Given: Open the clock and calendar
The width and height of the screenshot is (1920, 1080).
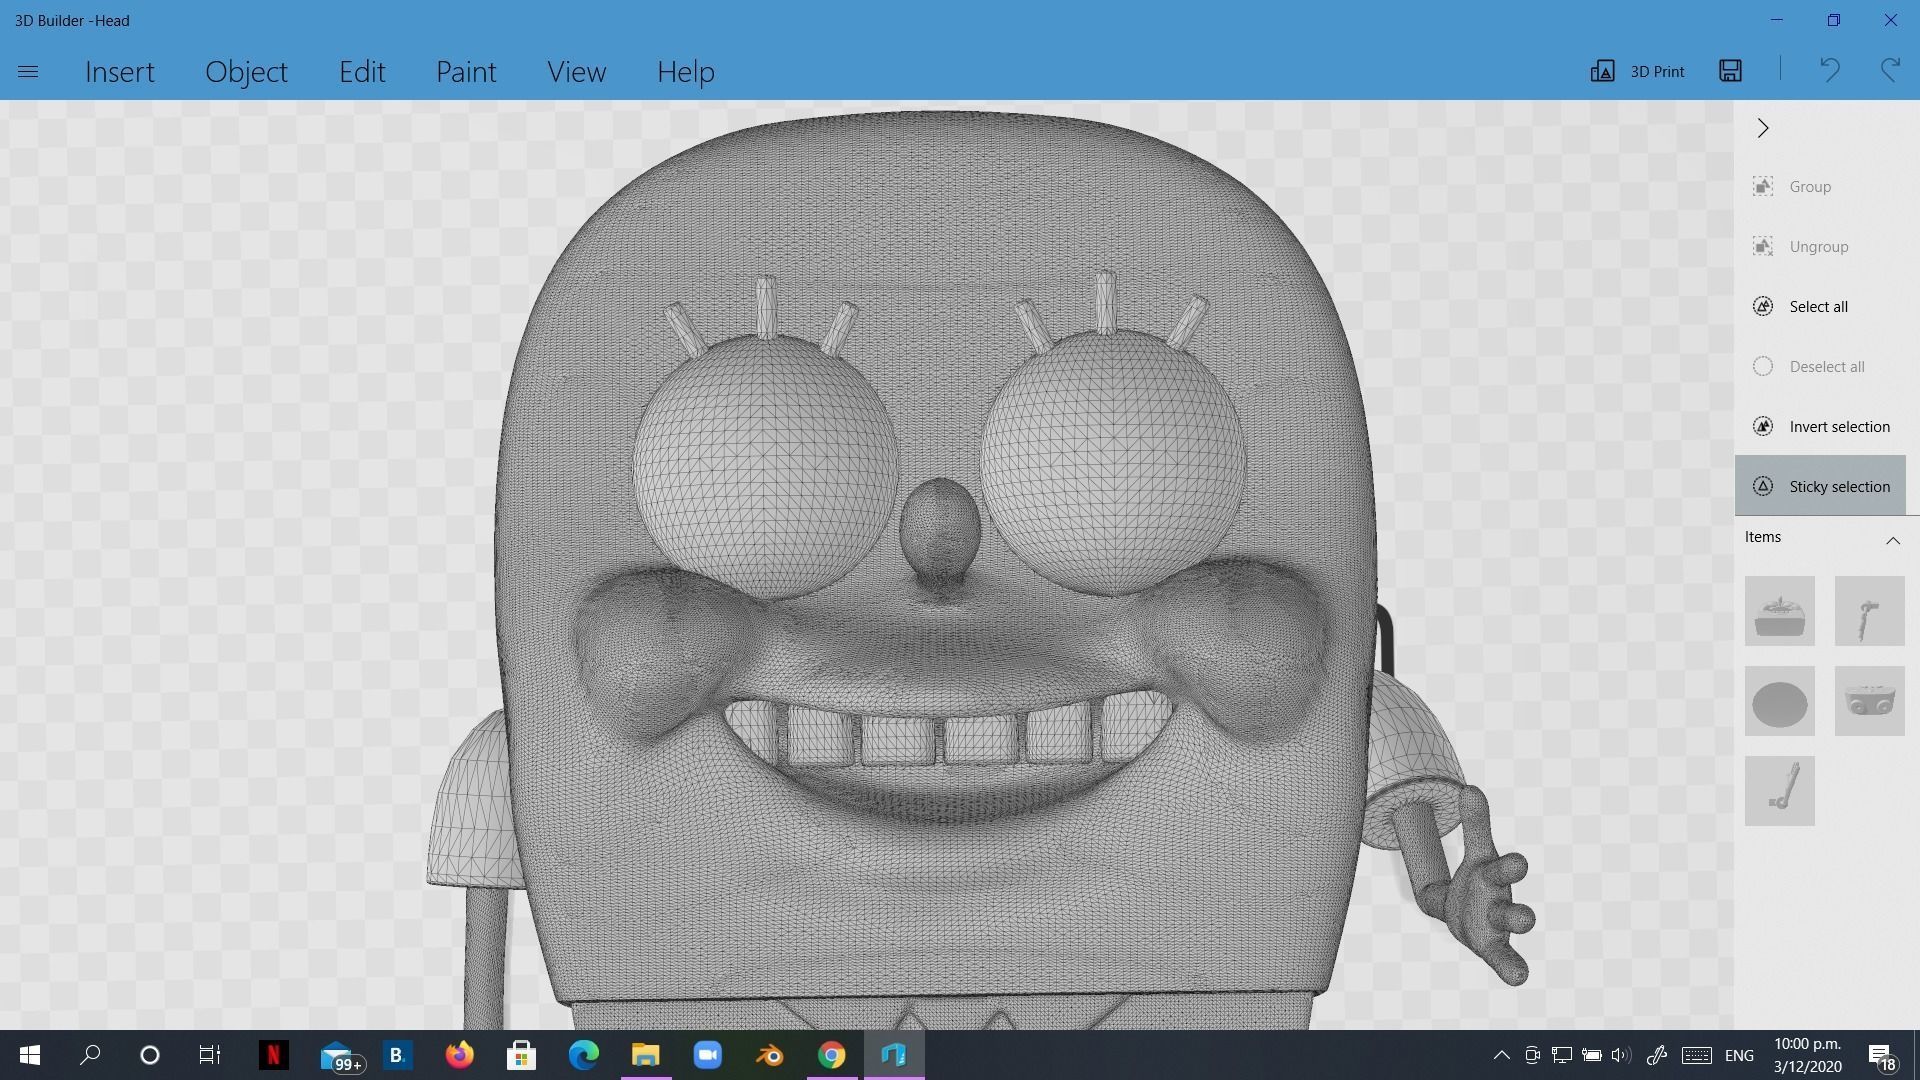Looking at the screenshot, I should click(1808, 1055).
